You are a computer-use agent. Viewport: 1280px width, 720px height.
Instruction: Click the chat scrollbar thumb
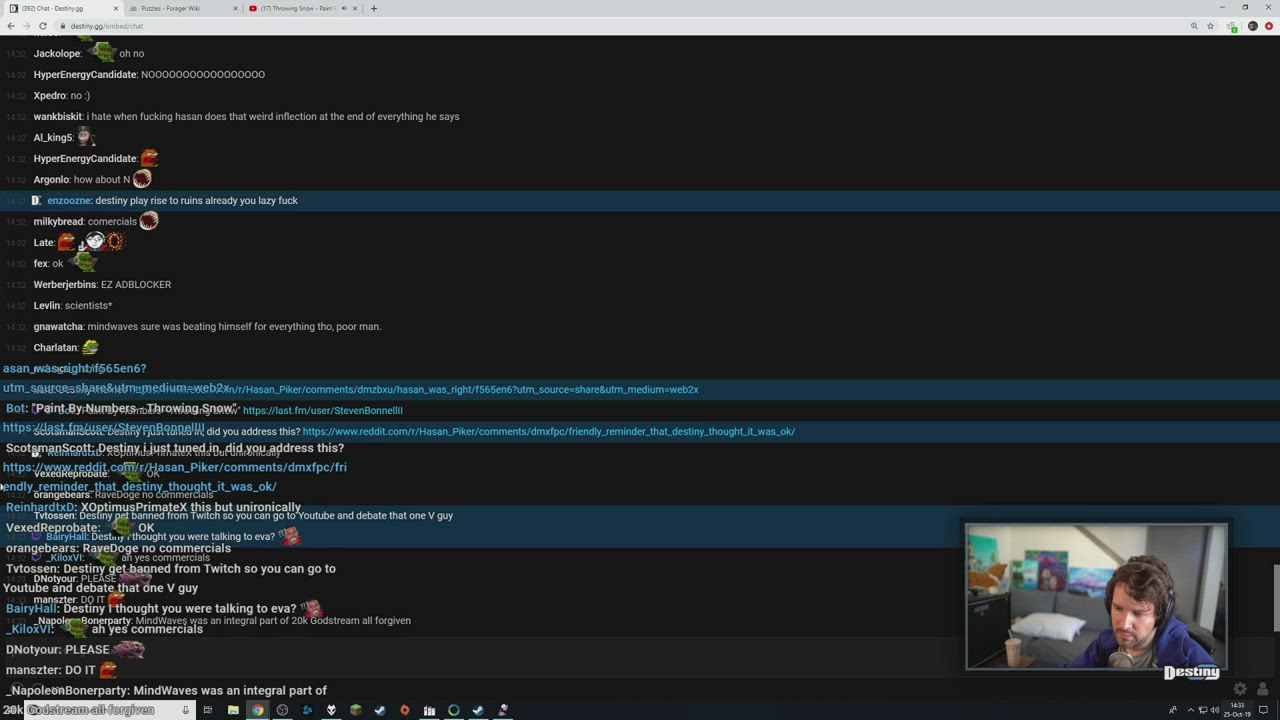[1275, 598]
